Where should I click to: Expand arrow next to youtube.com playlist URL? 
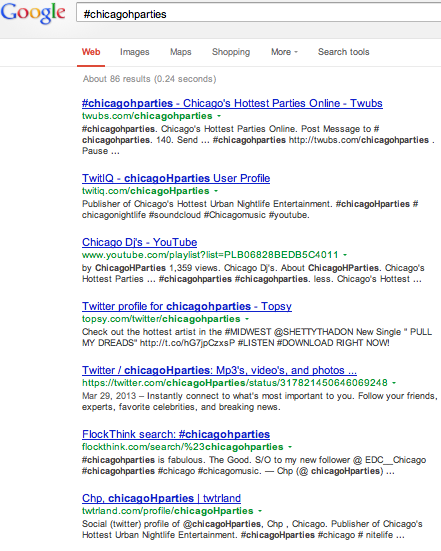click(345, 255)
